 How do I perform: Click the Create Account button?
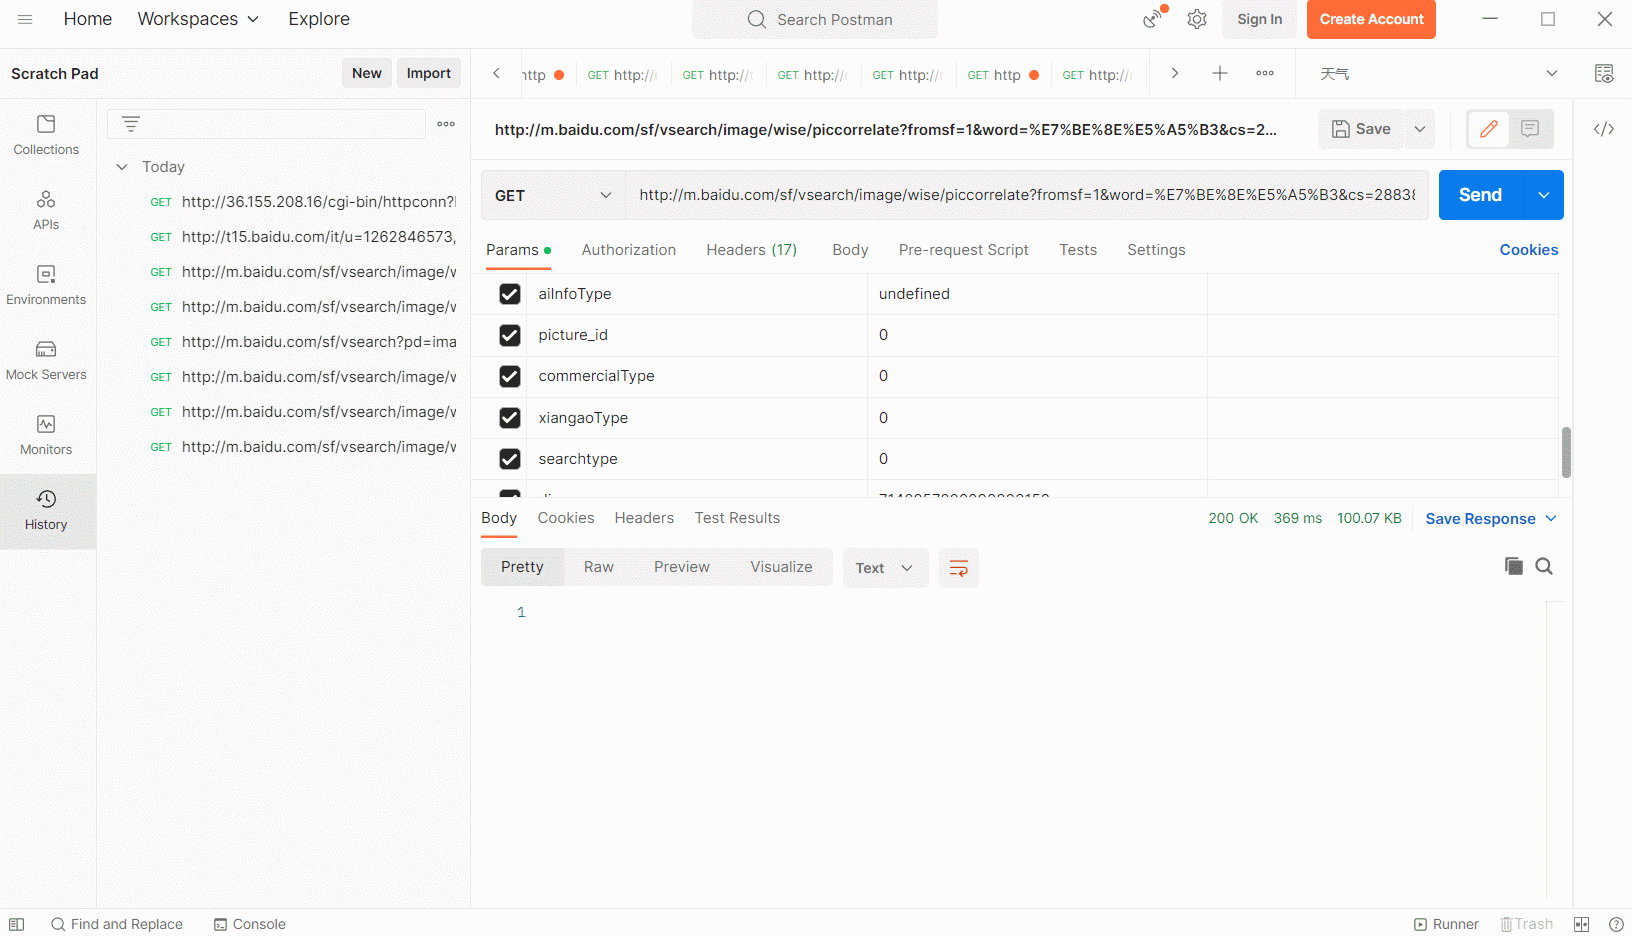1371,19
